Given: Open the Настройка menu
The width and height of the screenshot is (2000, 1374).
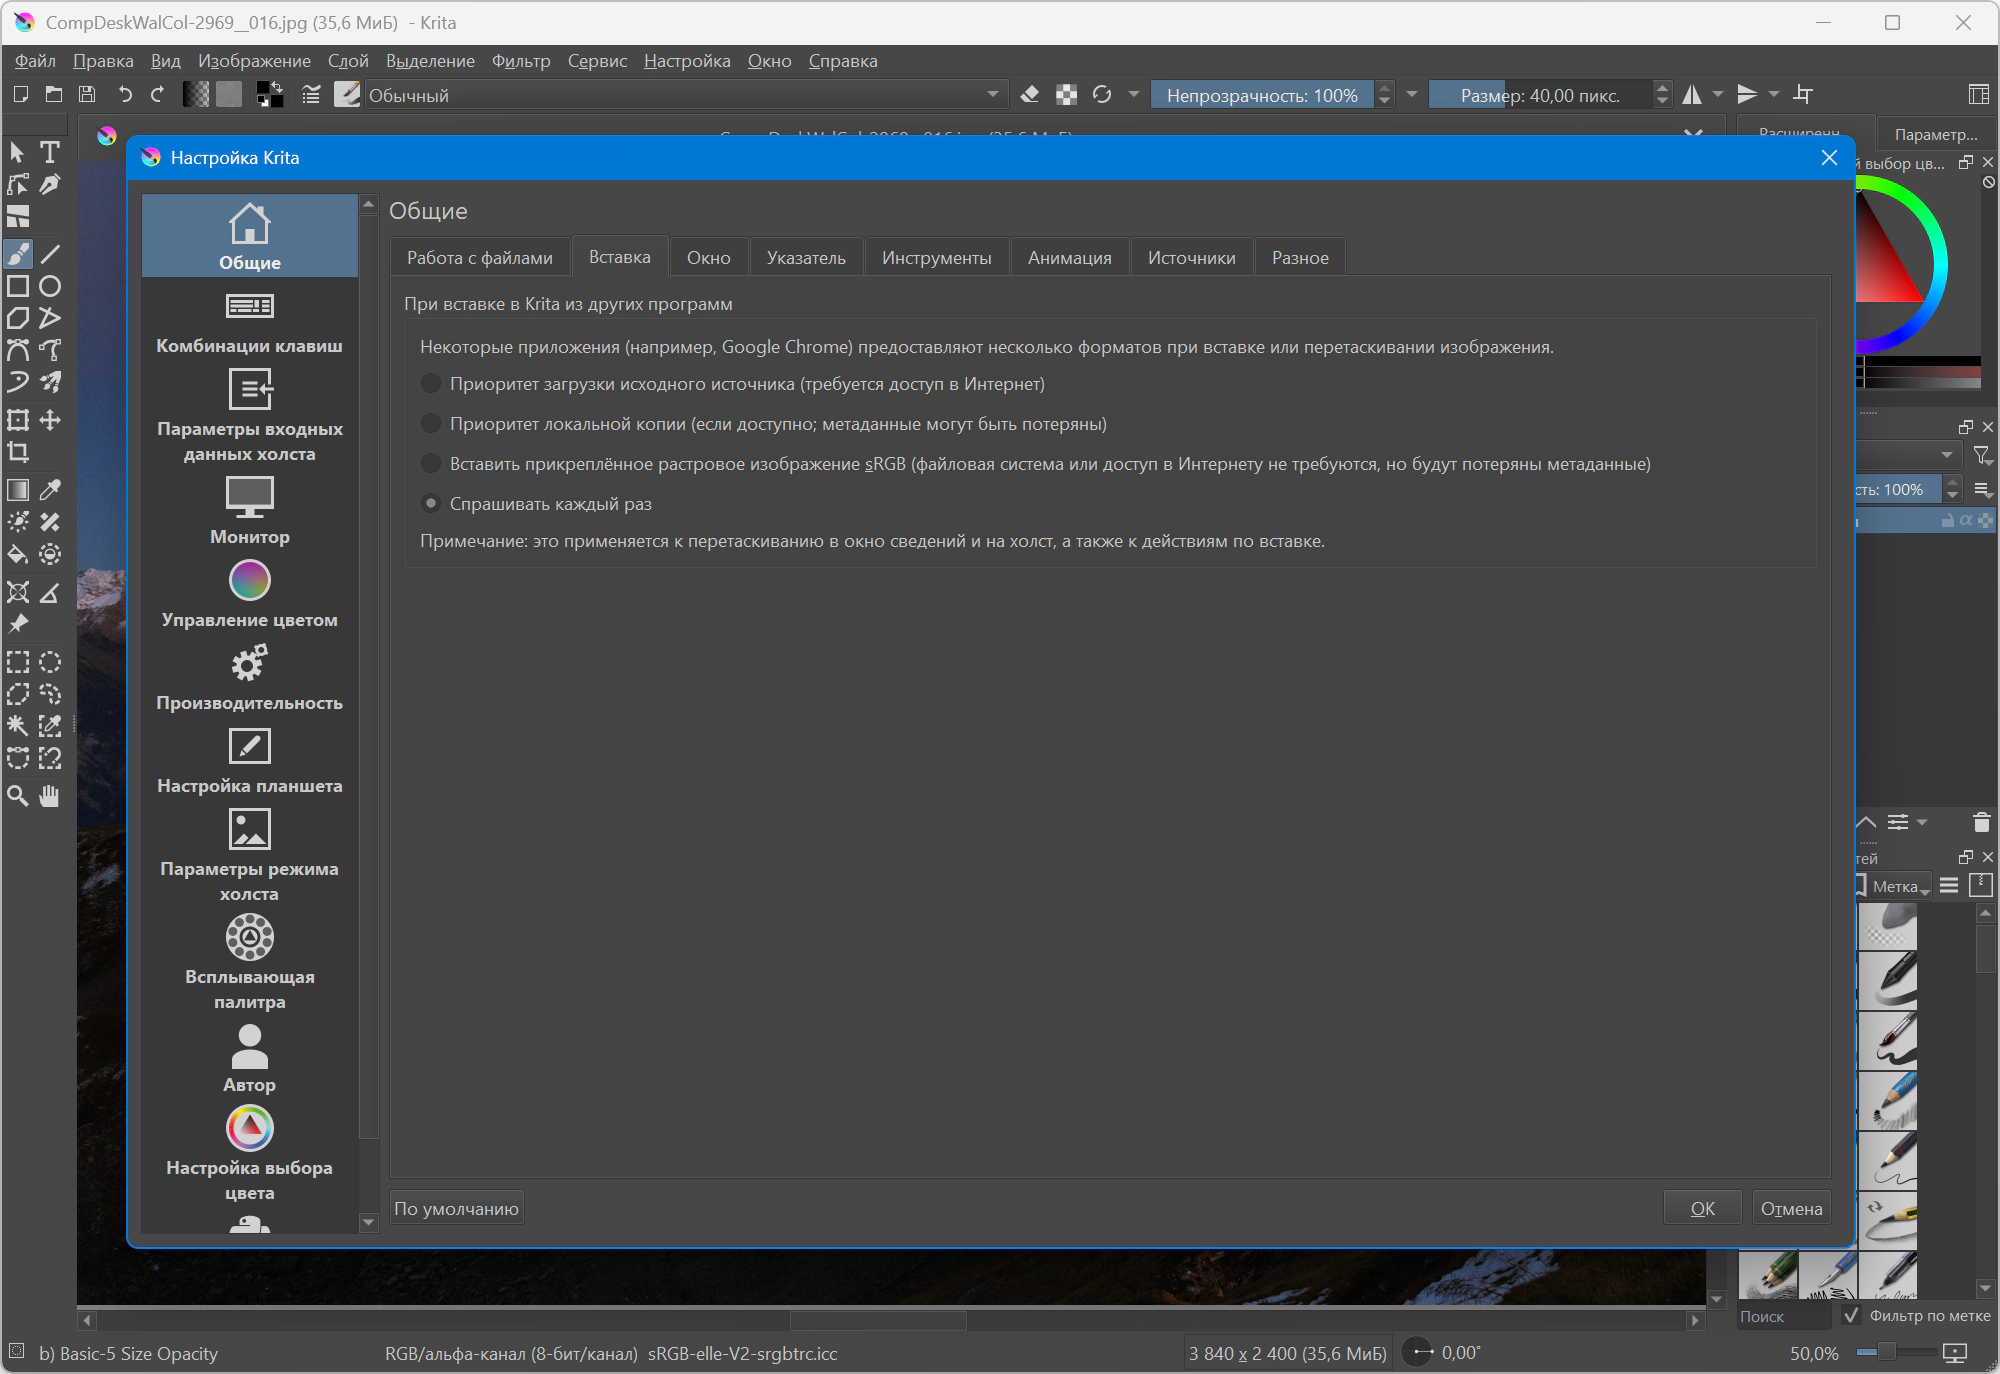Looking at the screenshot, I should pyautogui.click(x=687, y=61).
